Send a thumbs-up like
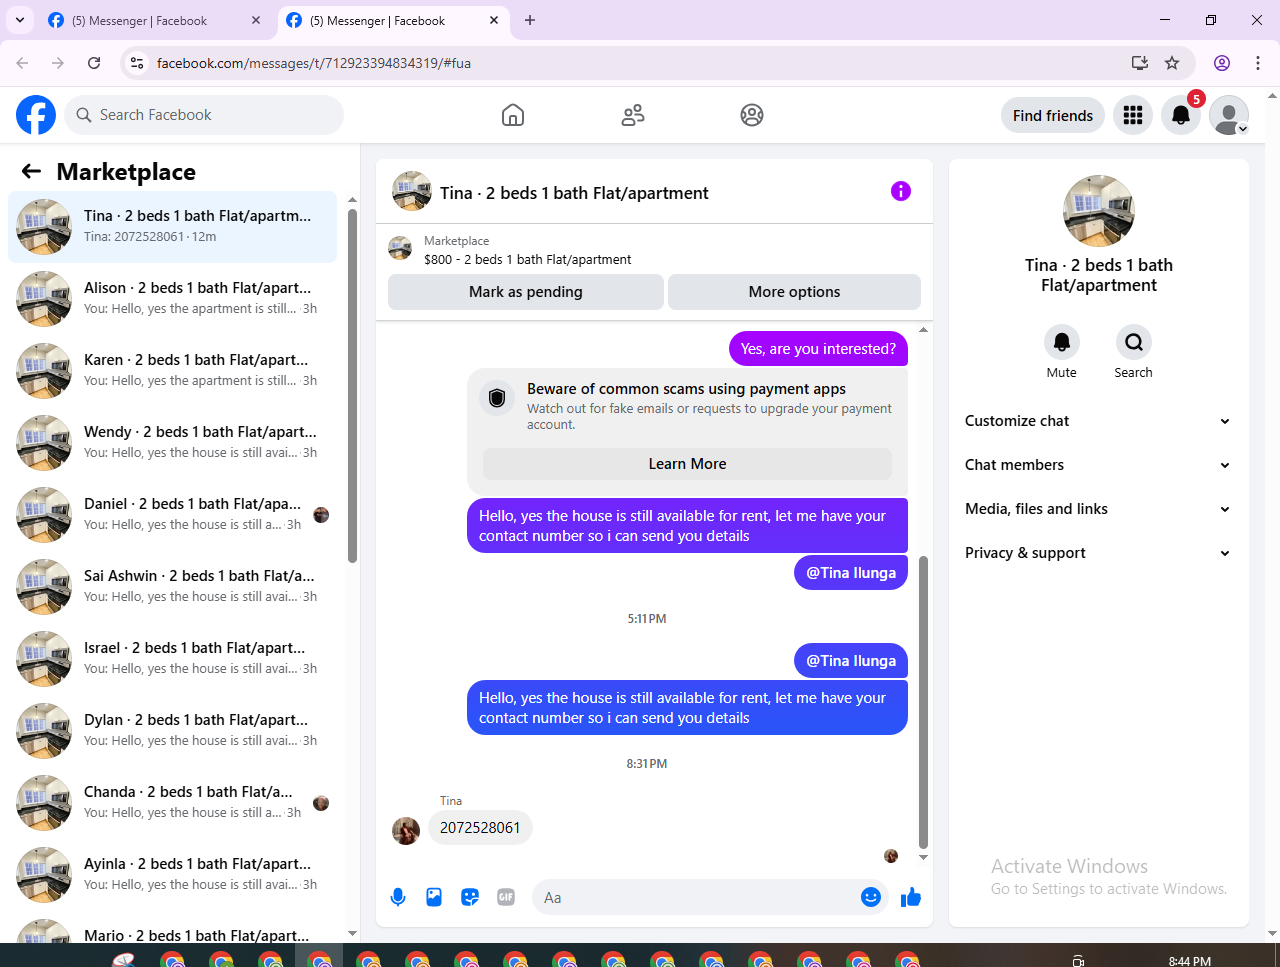The height and width of the screenshot is (967, 1280). 911,897
